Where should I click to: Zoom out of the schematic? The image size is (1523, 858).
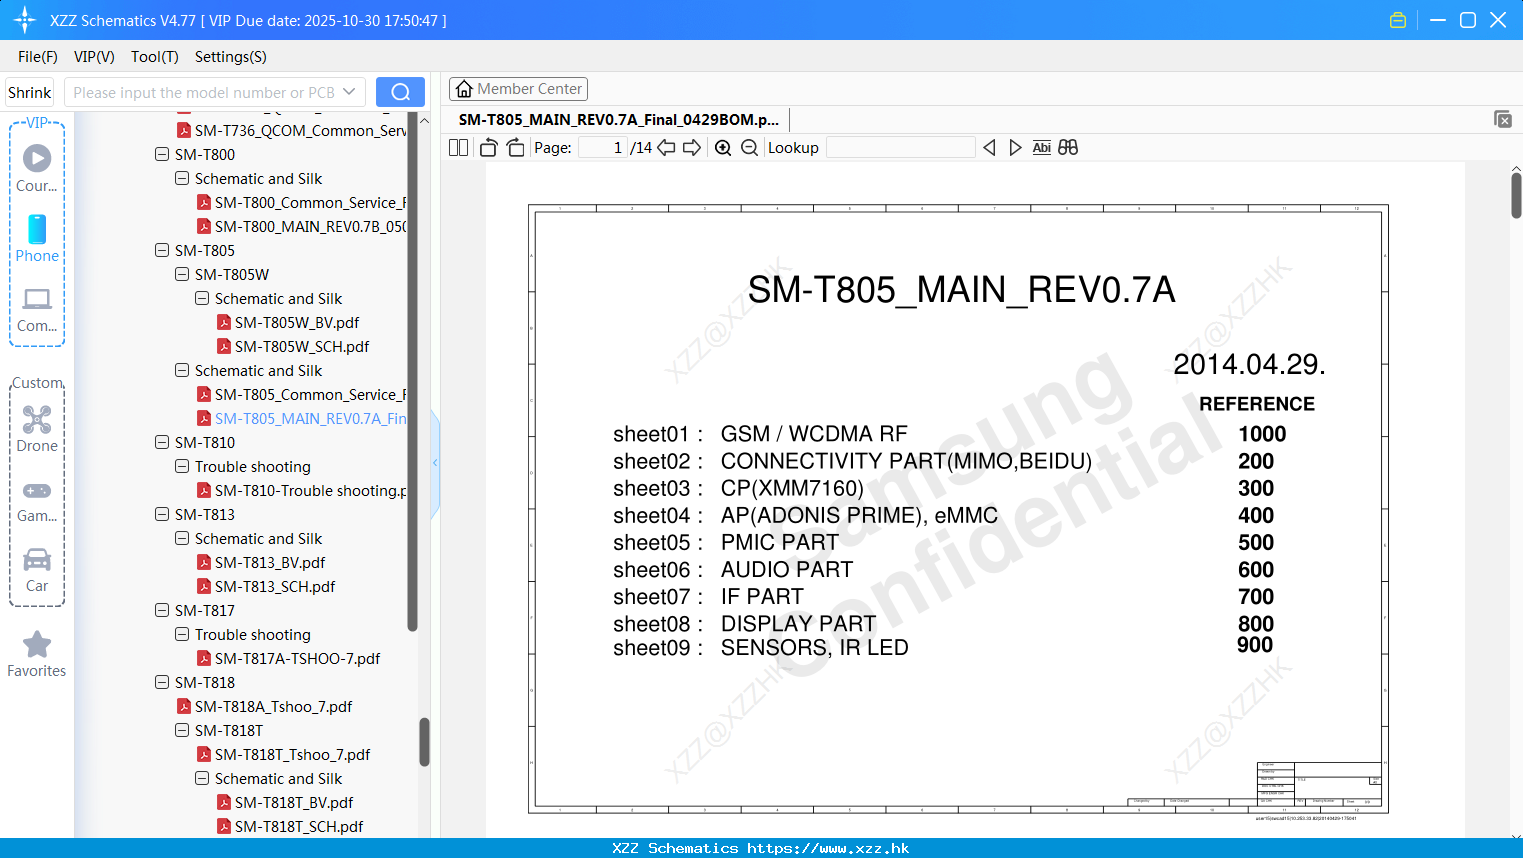click(749, 147)
